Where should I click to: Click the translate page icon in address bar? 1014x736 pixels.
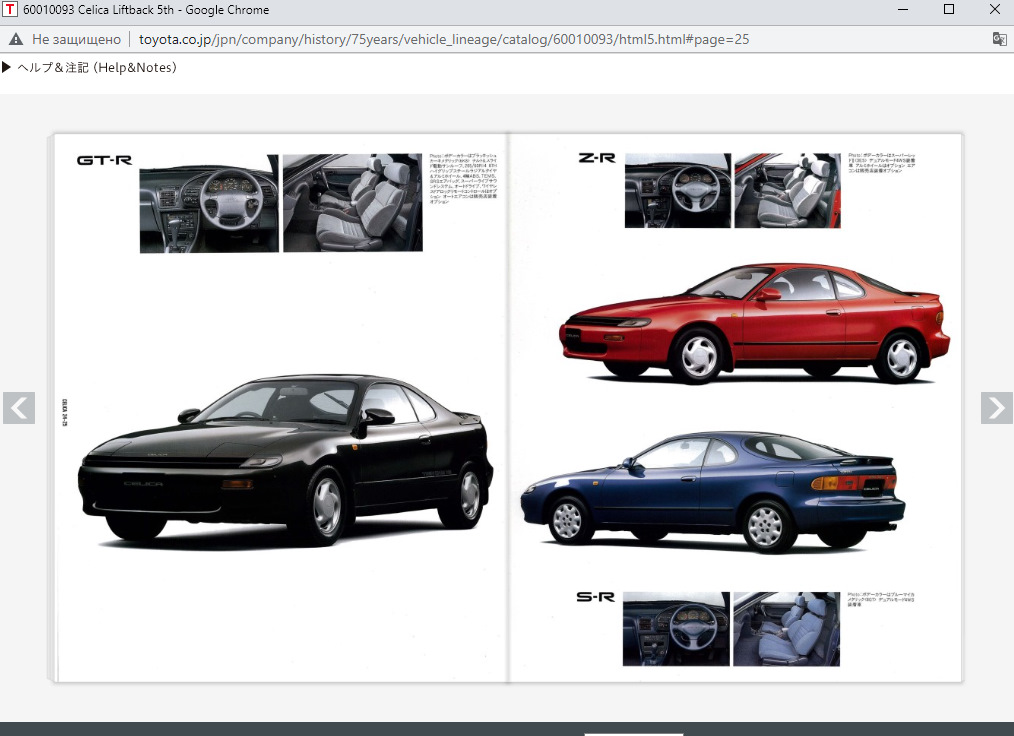999,39
